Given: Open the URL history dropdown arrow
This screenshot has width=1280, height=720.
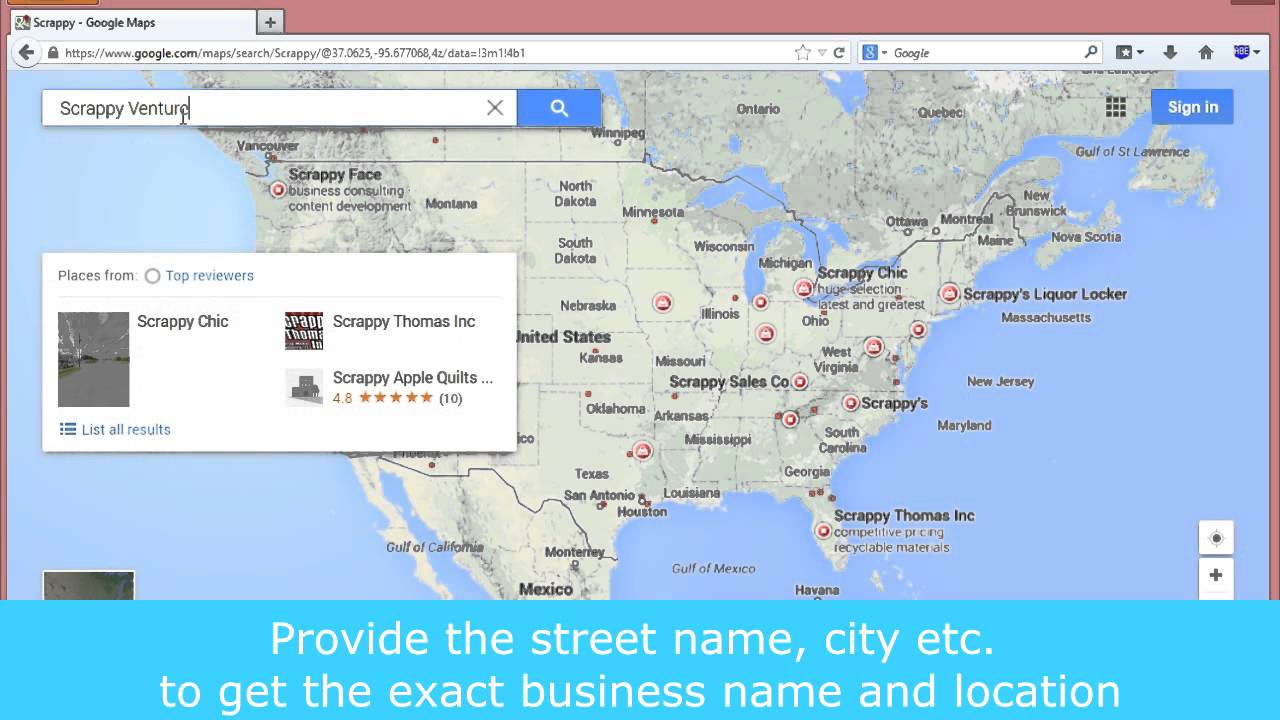Looking at the screenshot, I should (822, 53).
